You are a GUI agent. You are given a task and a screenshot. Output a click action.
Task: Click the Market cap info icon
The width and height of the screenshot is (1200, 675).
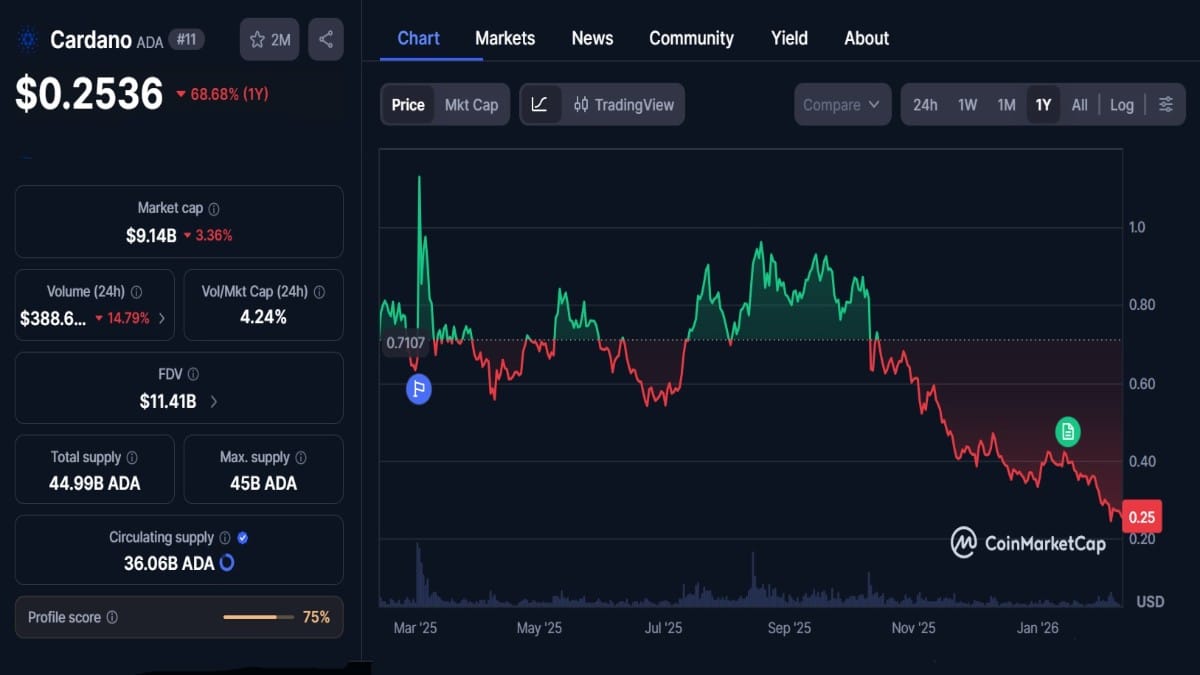click(214, 209)
